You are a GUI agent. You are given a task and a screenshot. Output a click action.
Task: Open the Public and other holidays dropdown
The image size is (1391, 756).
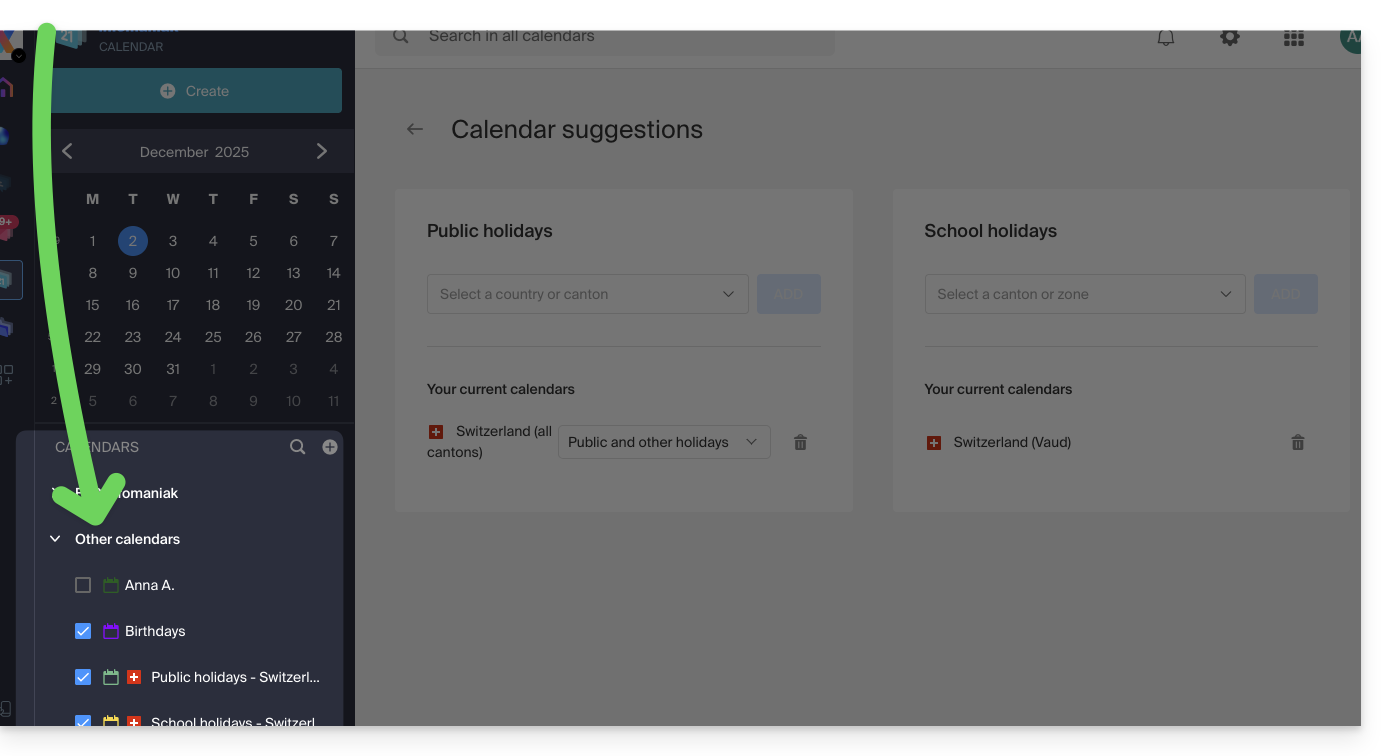tap(664, 442)
